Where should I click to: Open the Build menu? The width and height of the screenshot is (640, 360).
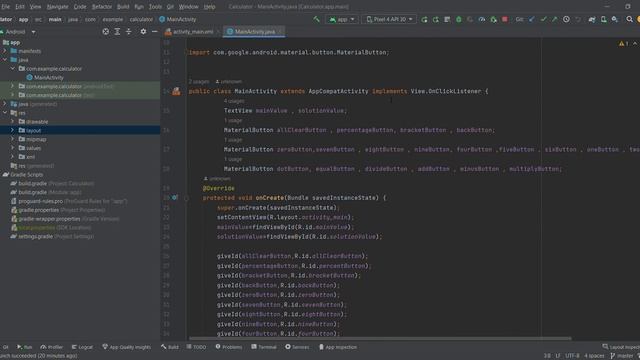click(123, 7)
